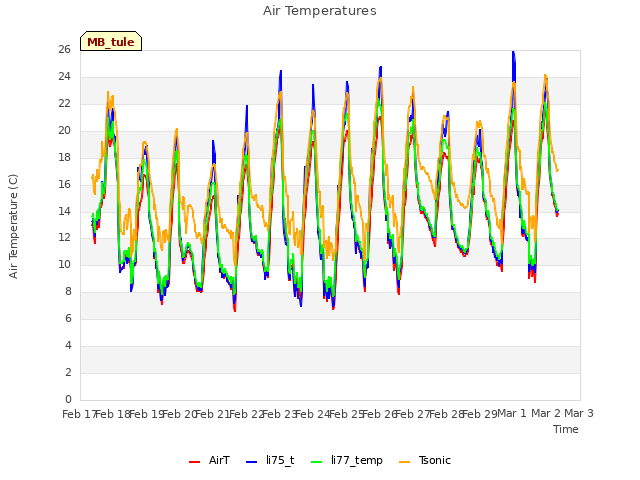640x480 pixels.
Task: Click the Time axis title
Action: (566, 429)
